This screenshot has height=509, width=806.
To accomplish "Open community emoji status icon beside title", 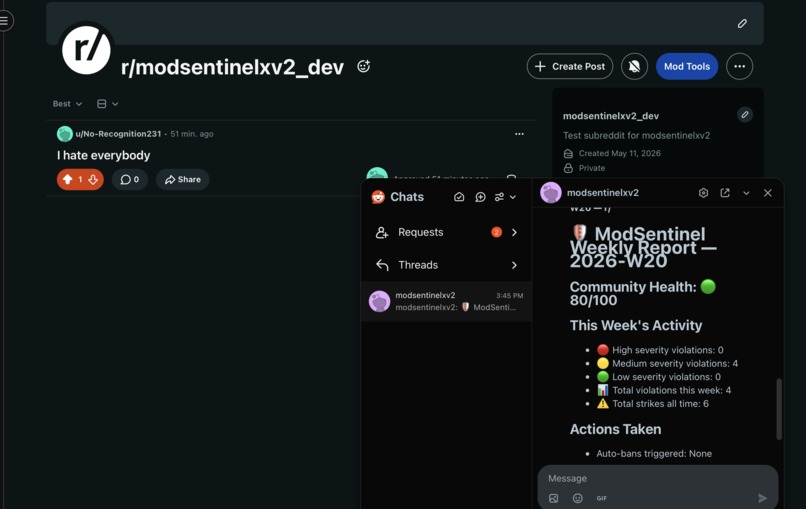I will click(x=363, y=66).
